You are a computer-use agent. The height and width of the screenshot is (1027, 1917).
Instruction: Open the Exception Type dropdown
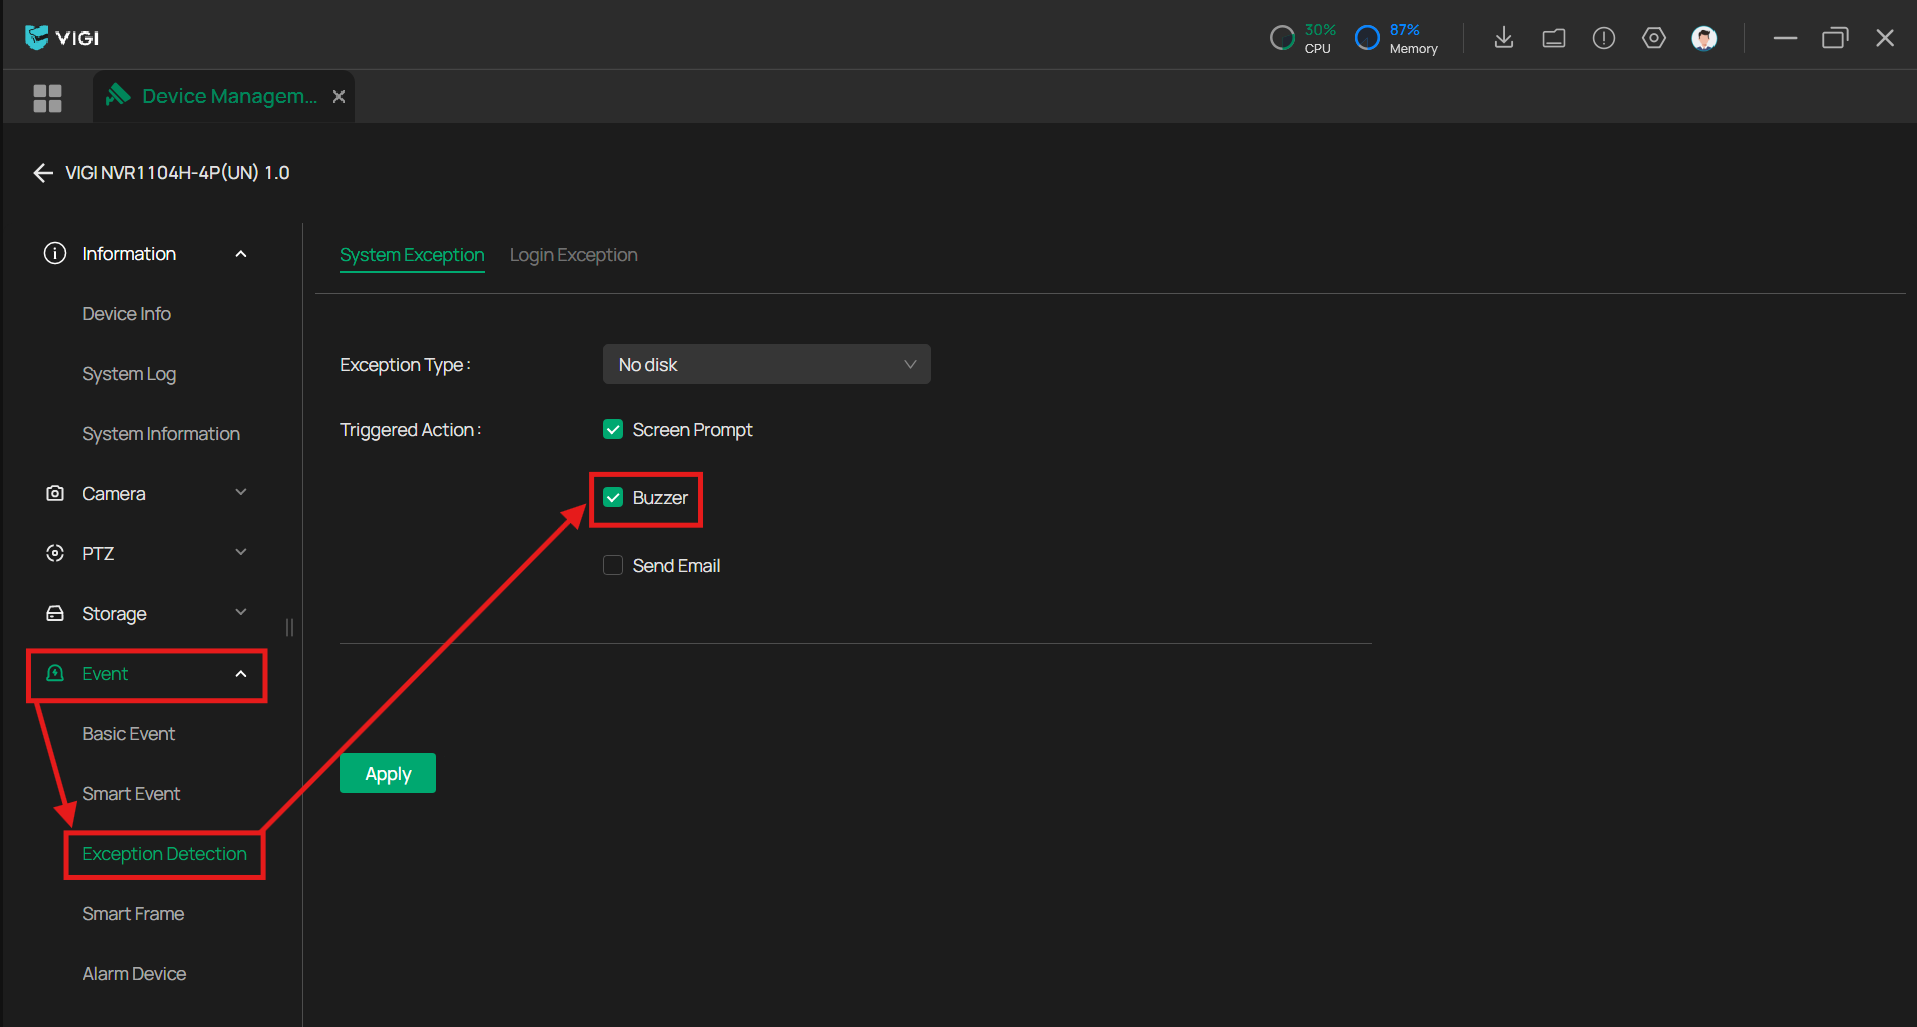[766, 365]
